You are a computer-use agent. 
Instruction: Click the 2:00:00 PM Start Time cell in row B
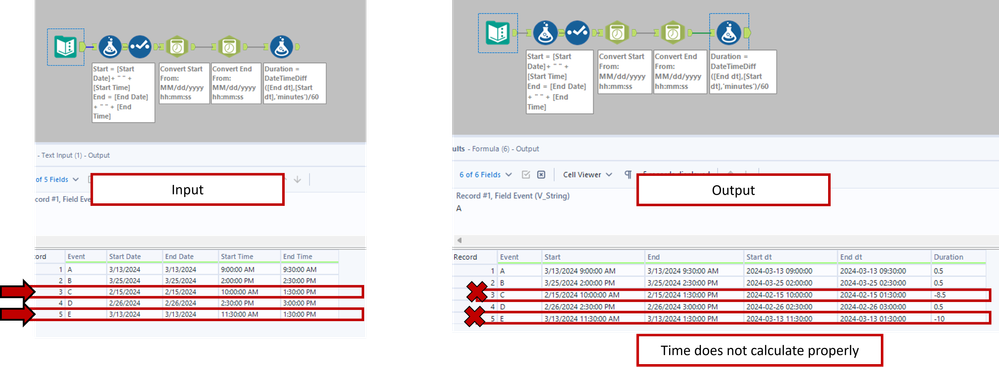(249, 281)
